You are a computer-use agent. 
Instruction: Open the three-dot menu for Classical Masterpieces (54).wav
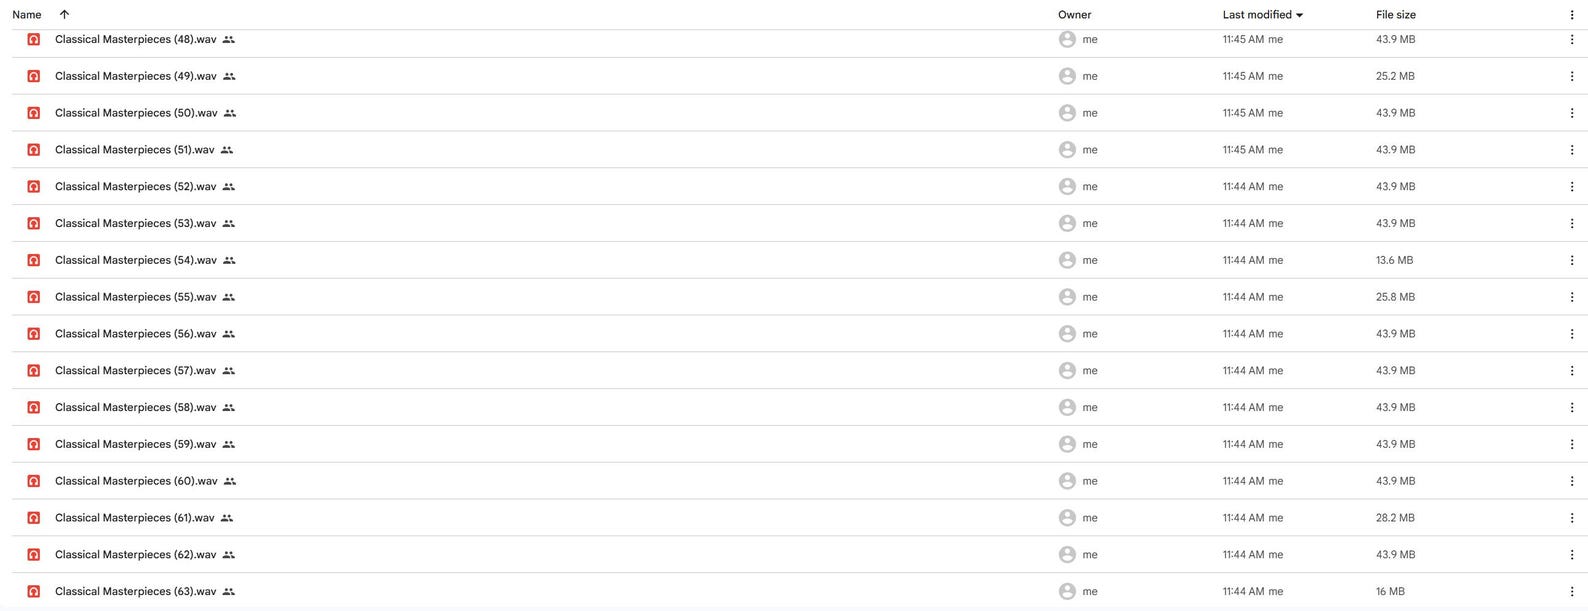1571,260
